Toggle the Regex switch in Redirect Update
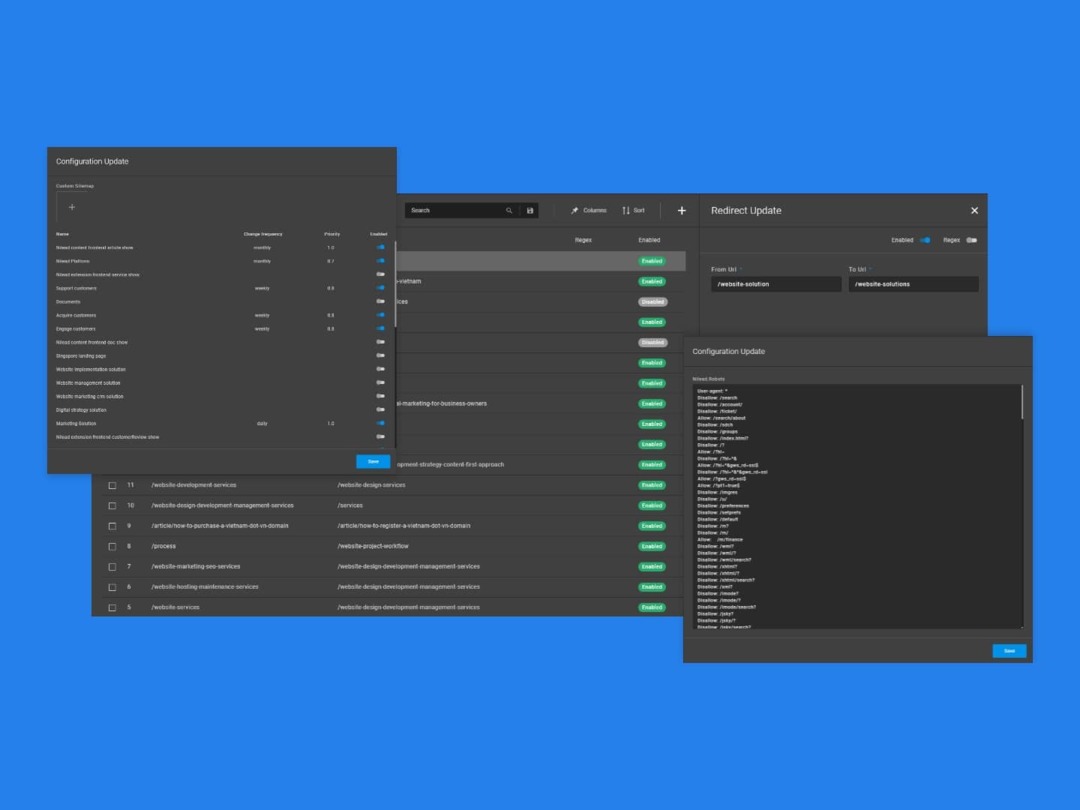Image resolution: width=1080 pixels, height=810 pixels. point(971,240)
